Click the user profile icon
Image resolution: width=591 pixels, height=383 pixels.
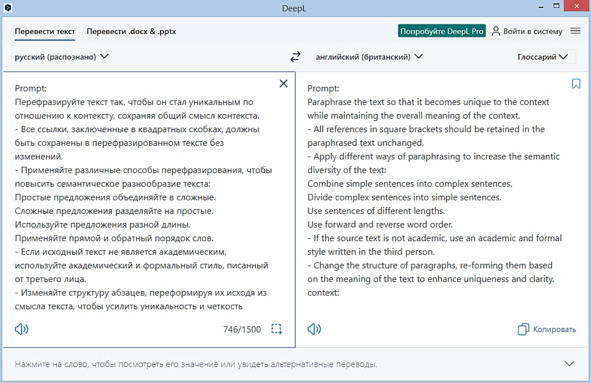click(x=496, y=31)
